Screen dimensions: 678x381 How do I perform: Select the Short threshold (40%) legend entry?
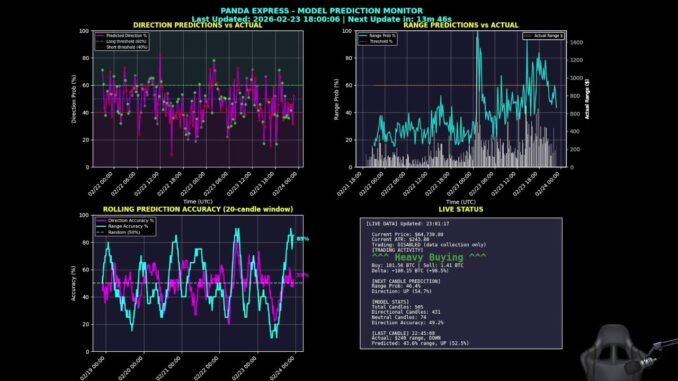click(122, 47)
